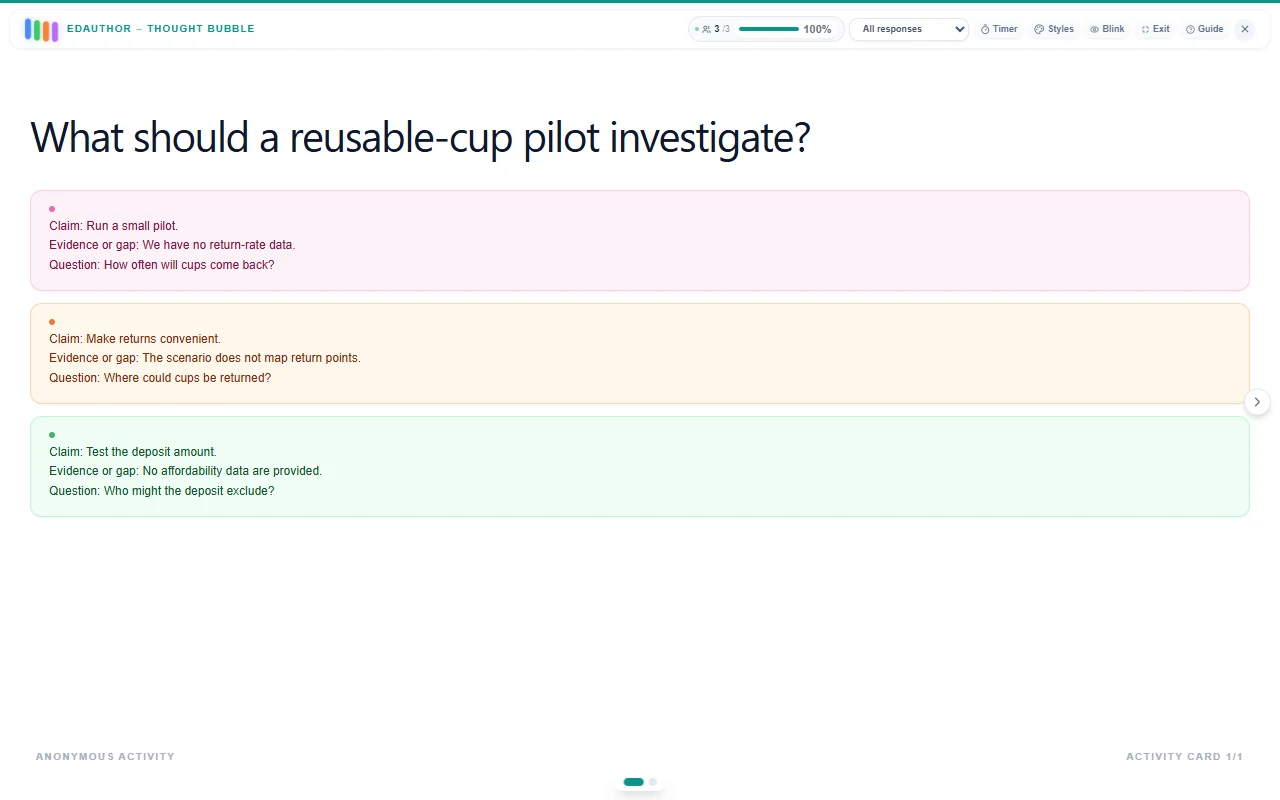Click the 'EDAUTHOR – THOUGHT BUBBLE' title

tap(161, 29)
